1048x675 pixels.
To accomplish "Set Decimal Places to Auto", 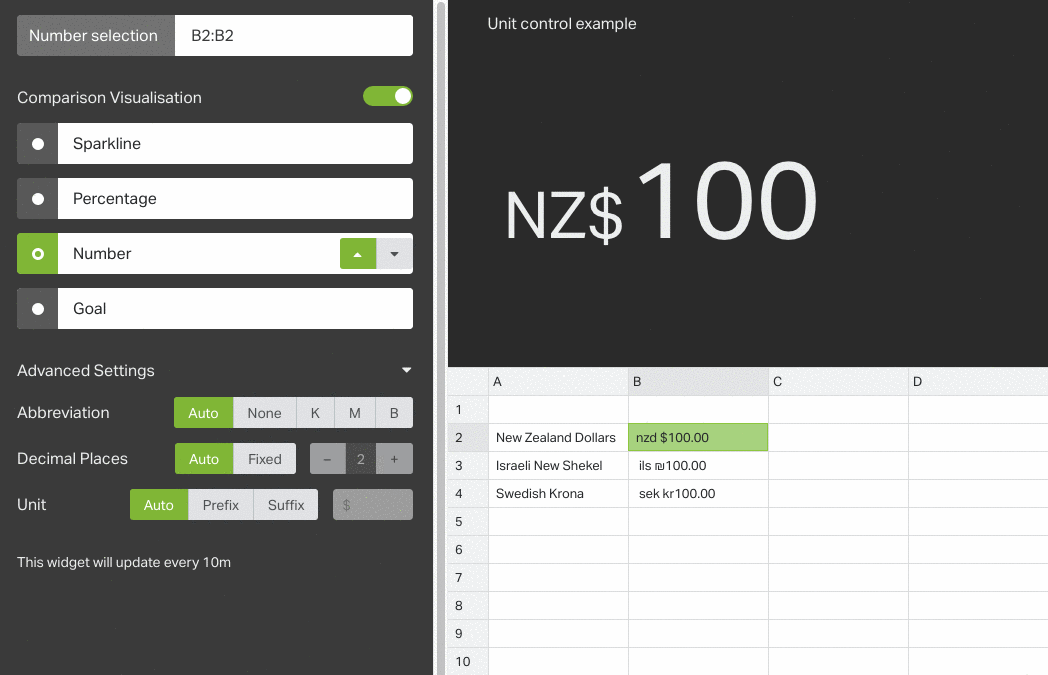I will [204, 459].
